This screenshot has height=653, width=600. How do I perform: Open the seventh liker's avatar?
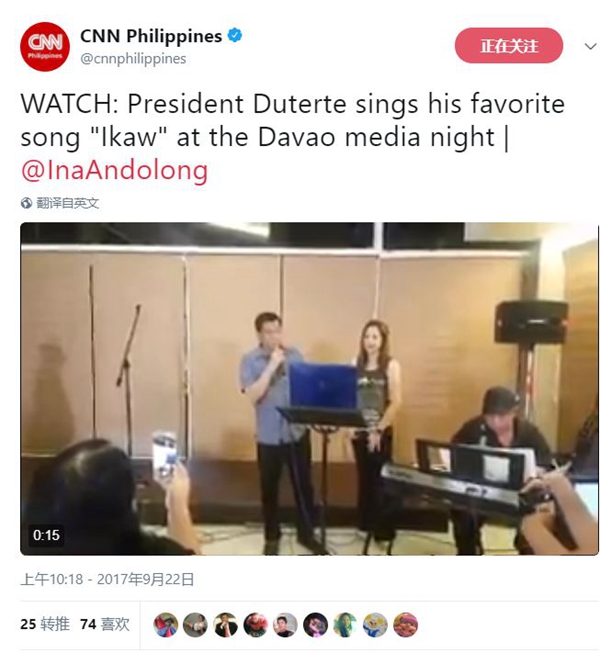pos(345,625)
